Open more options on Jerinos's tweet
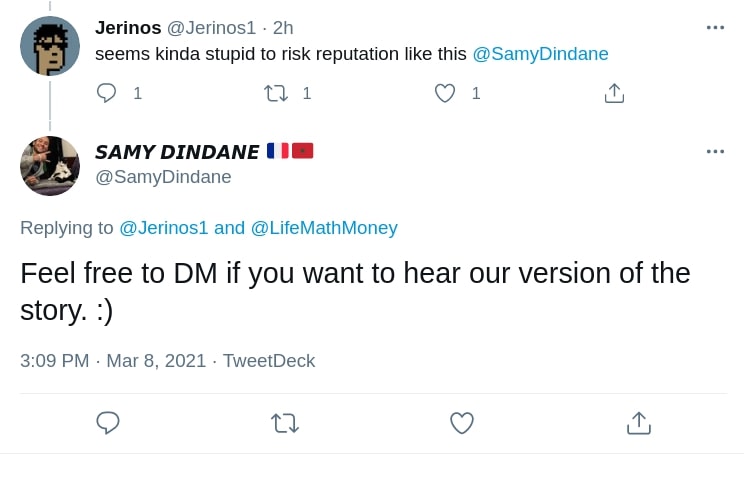Viewport: 744px width, 481px height. click(x=715, y=27)
